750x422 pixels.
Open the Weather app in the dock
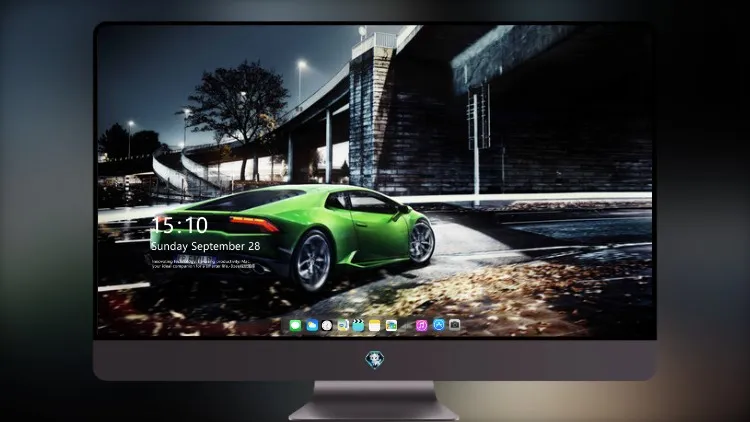pos(311,326)
